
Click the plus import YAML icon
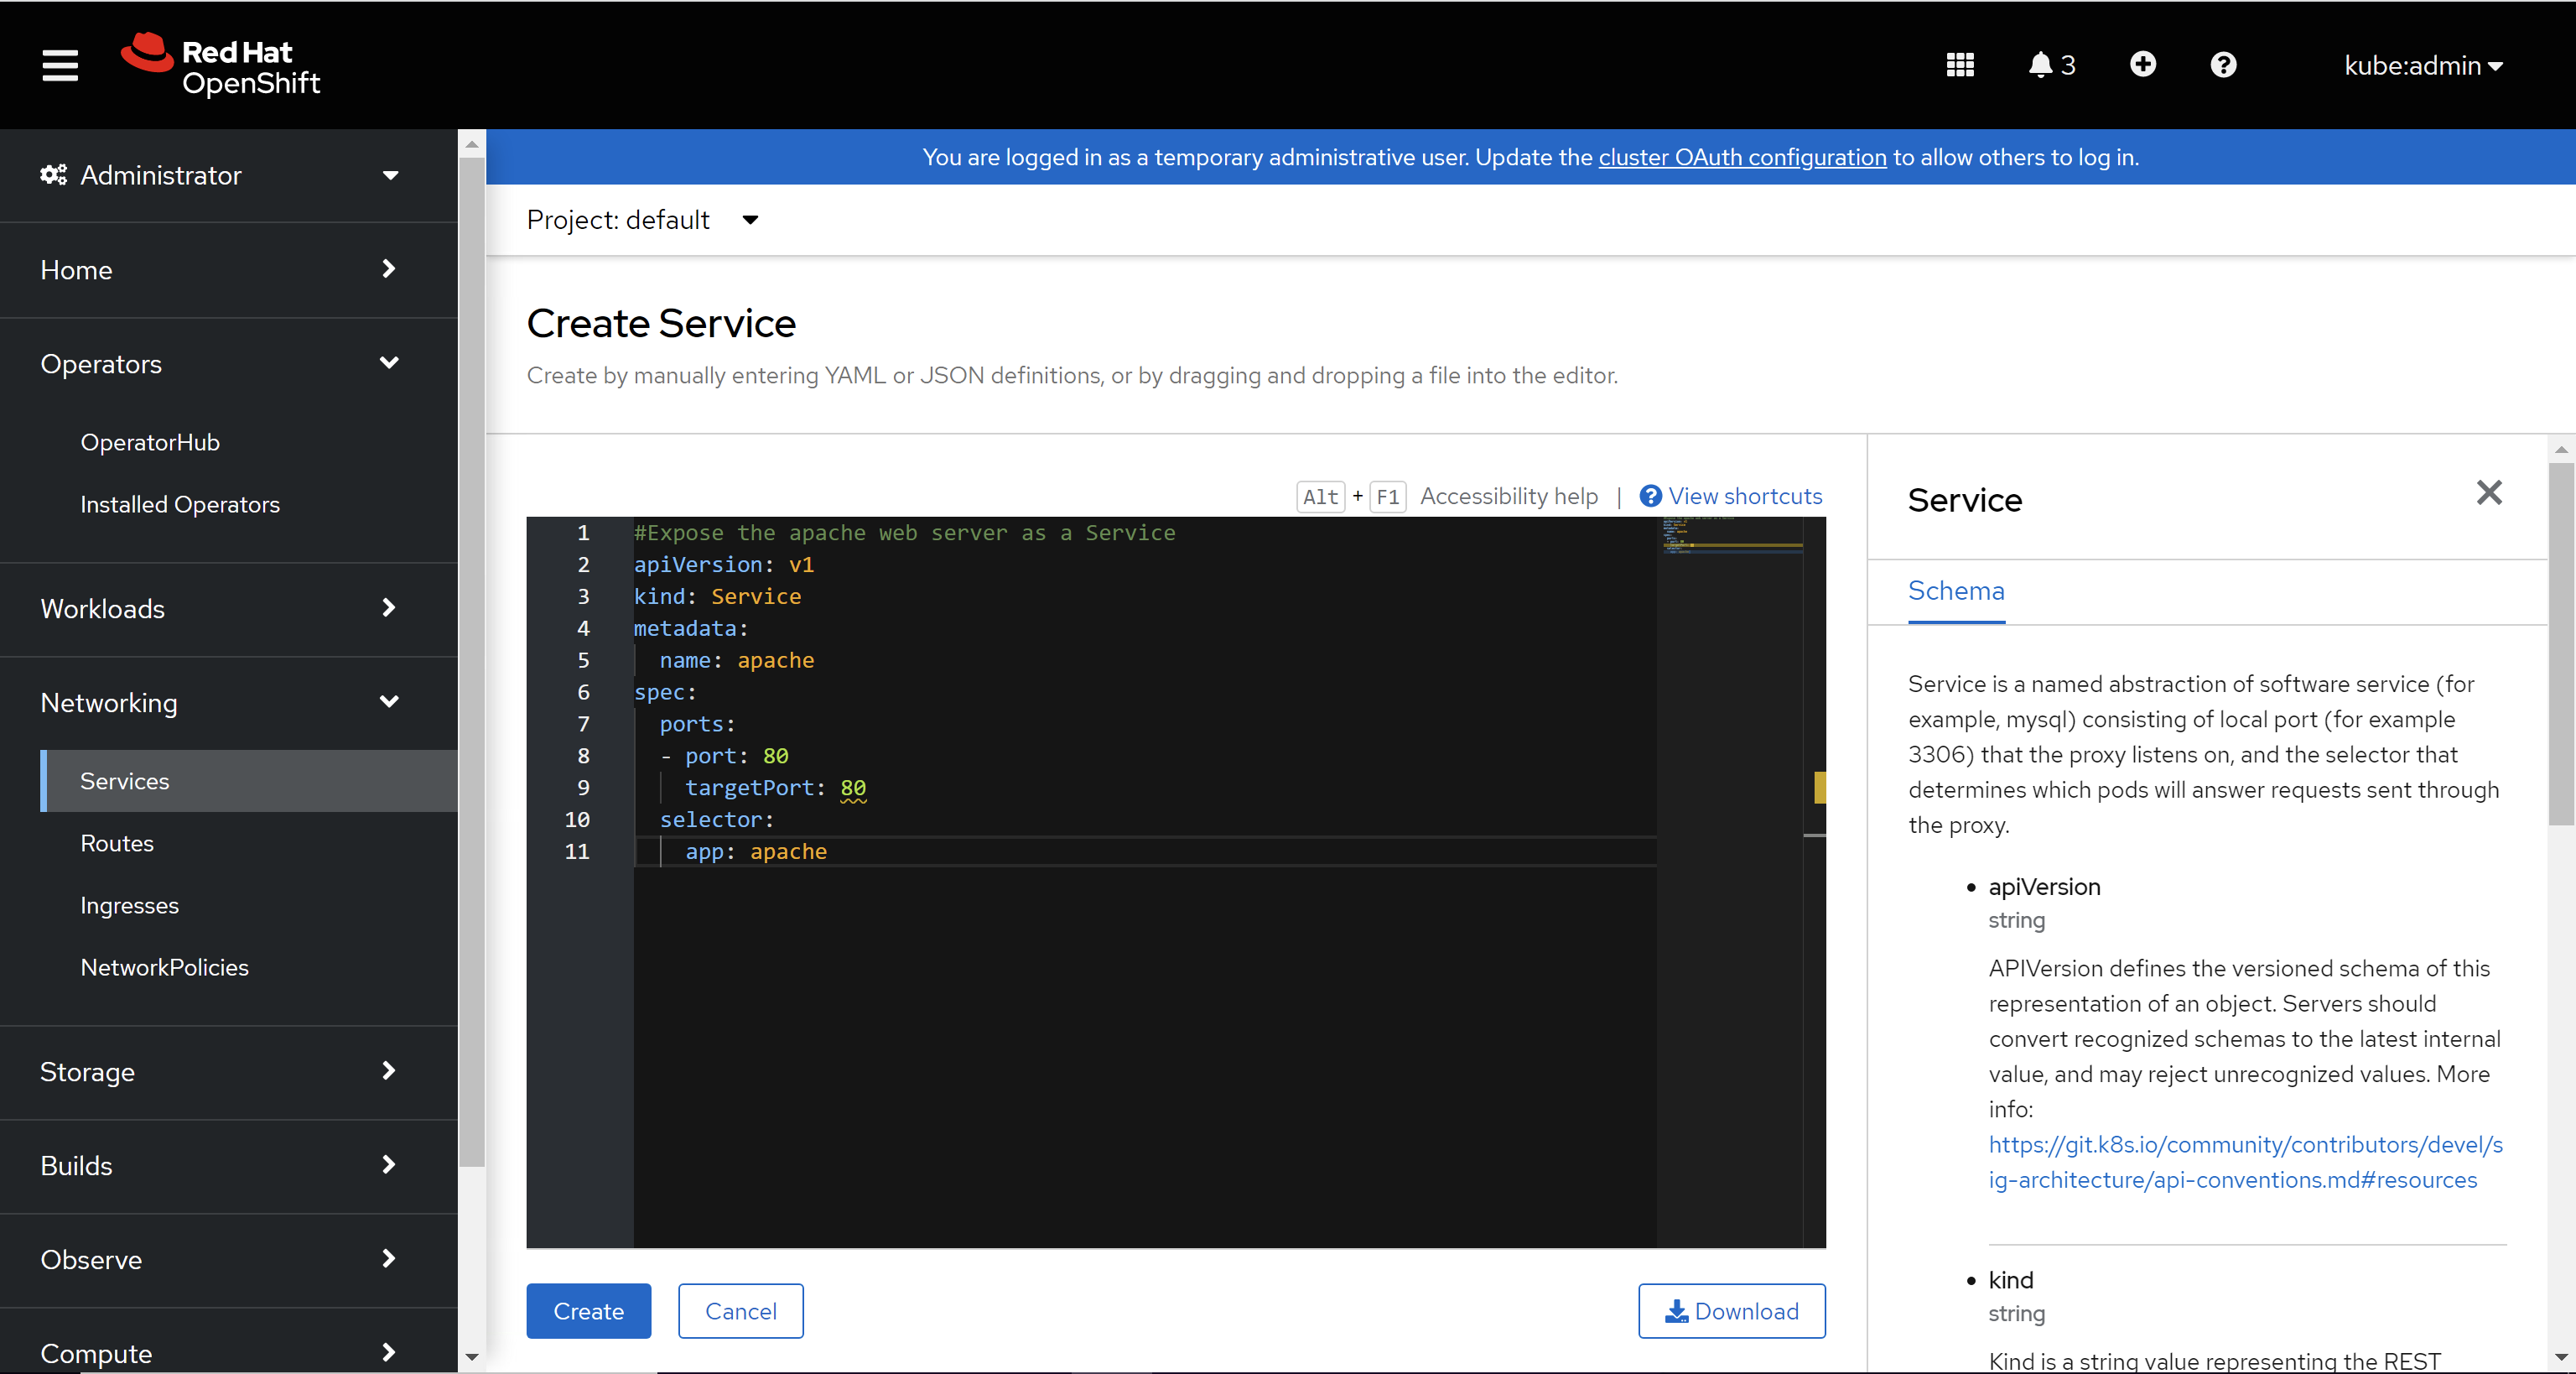tap(2142, 65)
